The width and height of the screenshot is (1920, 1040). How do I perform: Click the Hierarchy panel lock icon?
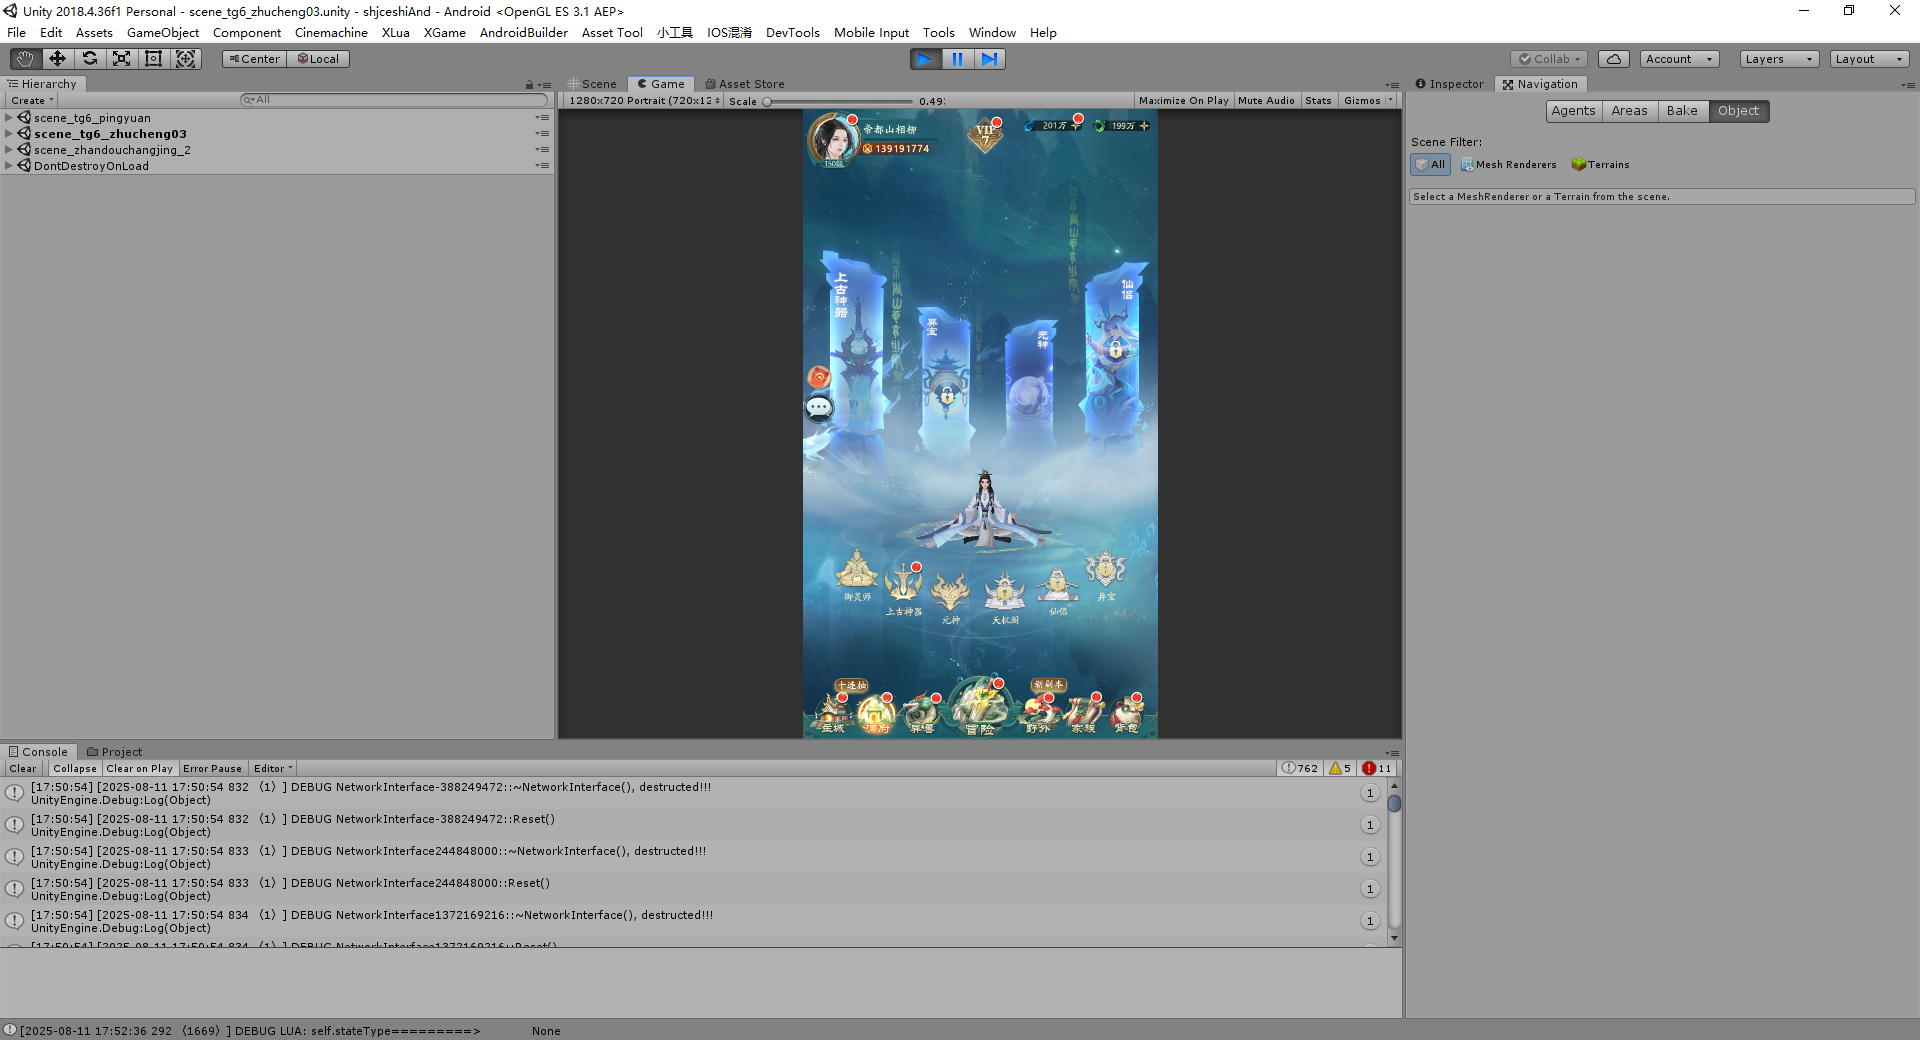coord(529,85)
